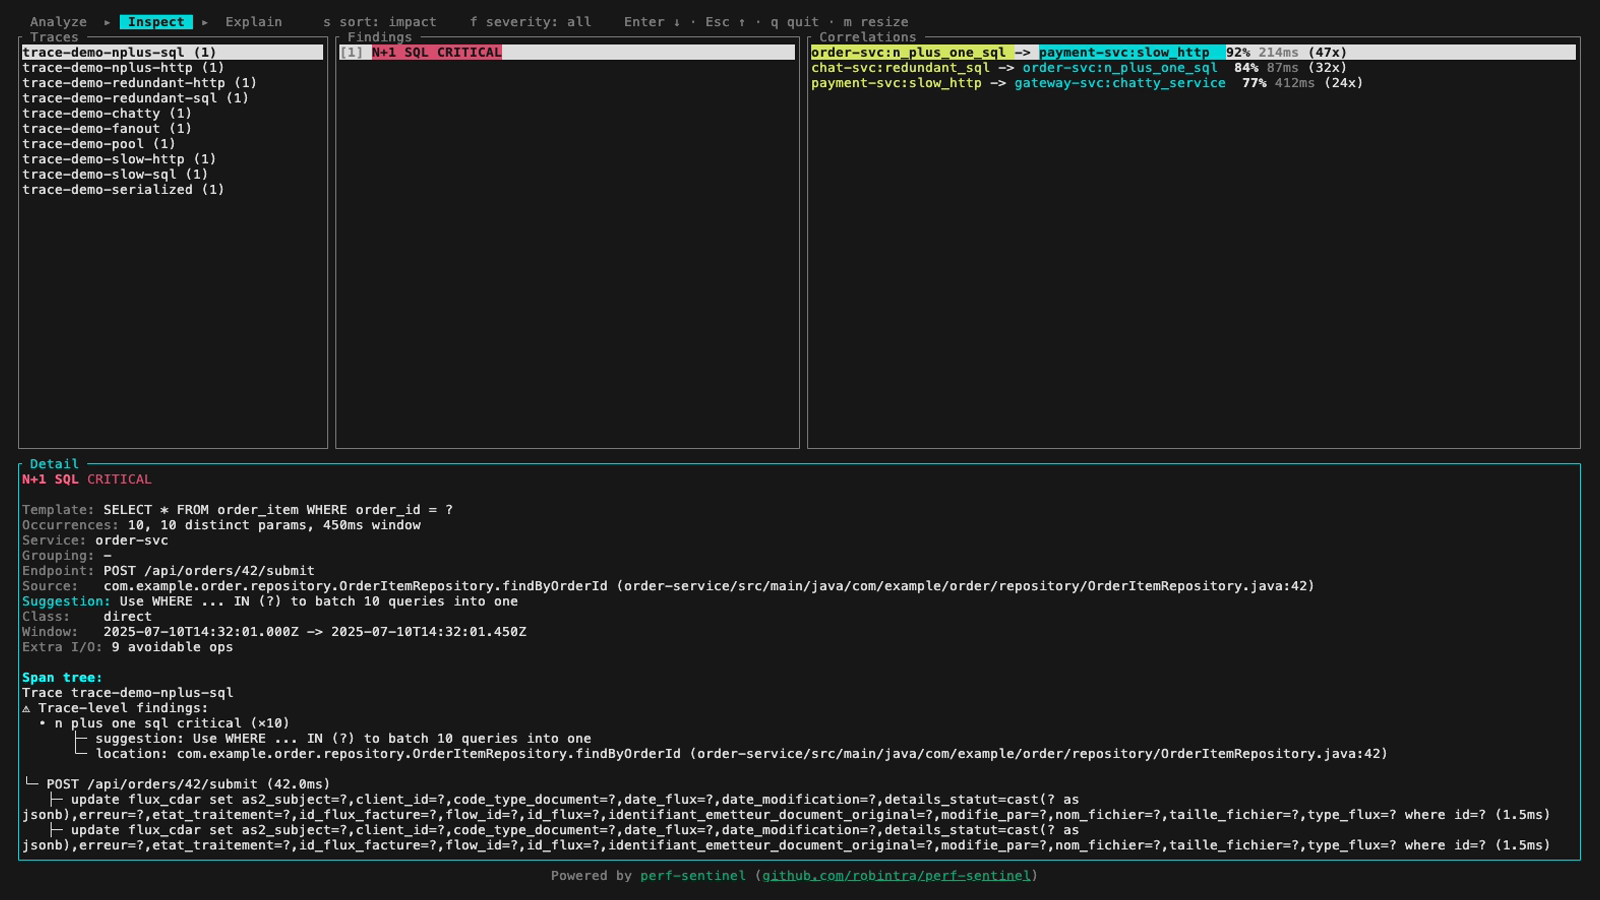Select trace-demo-nplus-sql in Traces

click(x=172, y=52)
